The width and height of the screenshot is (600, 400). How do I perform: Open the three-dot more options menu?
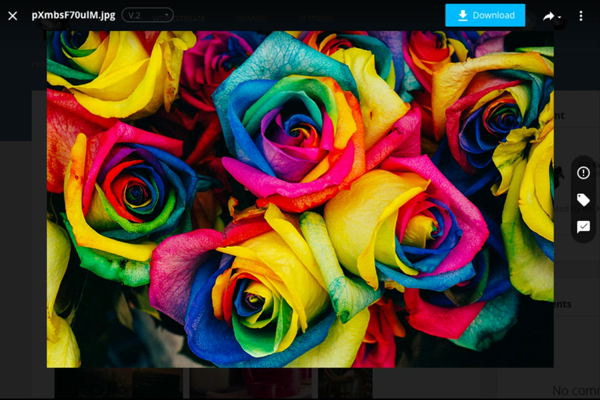[x=581, y=16]
